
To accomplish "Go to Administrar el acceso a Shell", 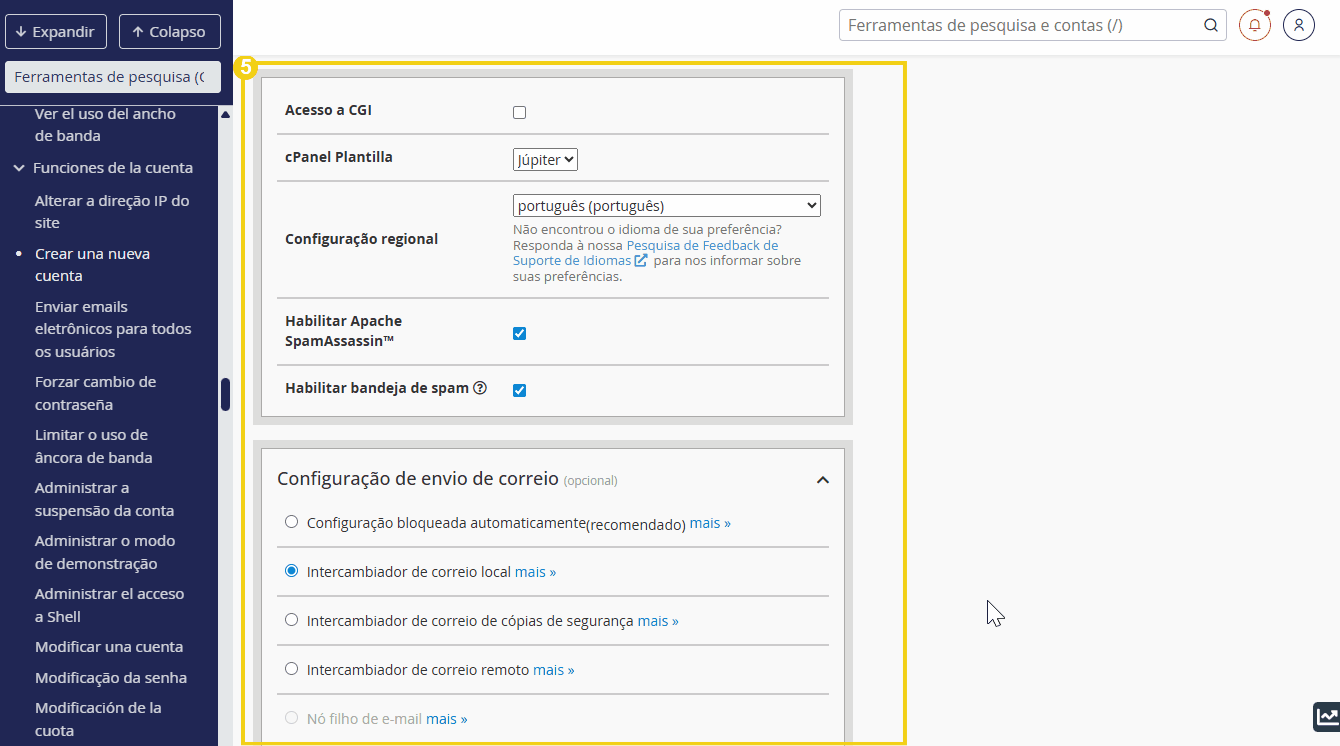I will (x=109, y=605).
